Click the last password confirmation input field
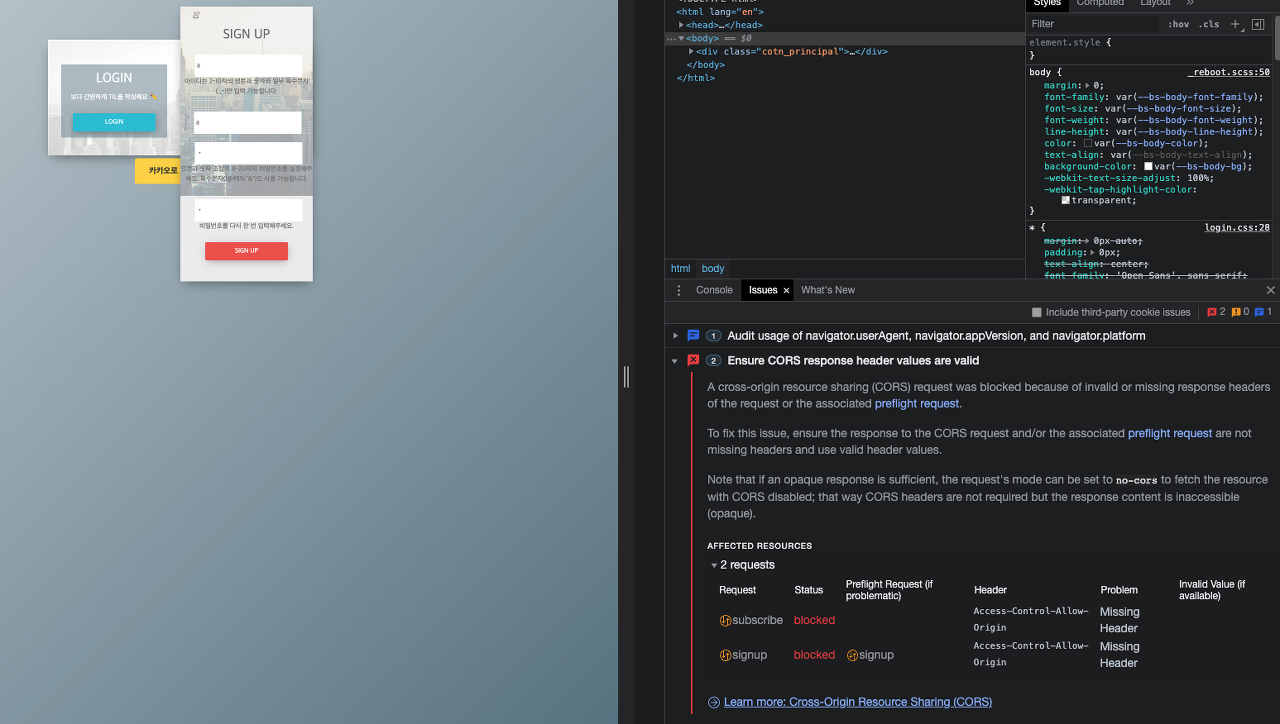This screenshot has width=1280, height=724. pos(248,210)
